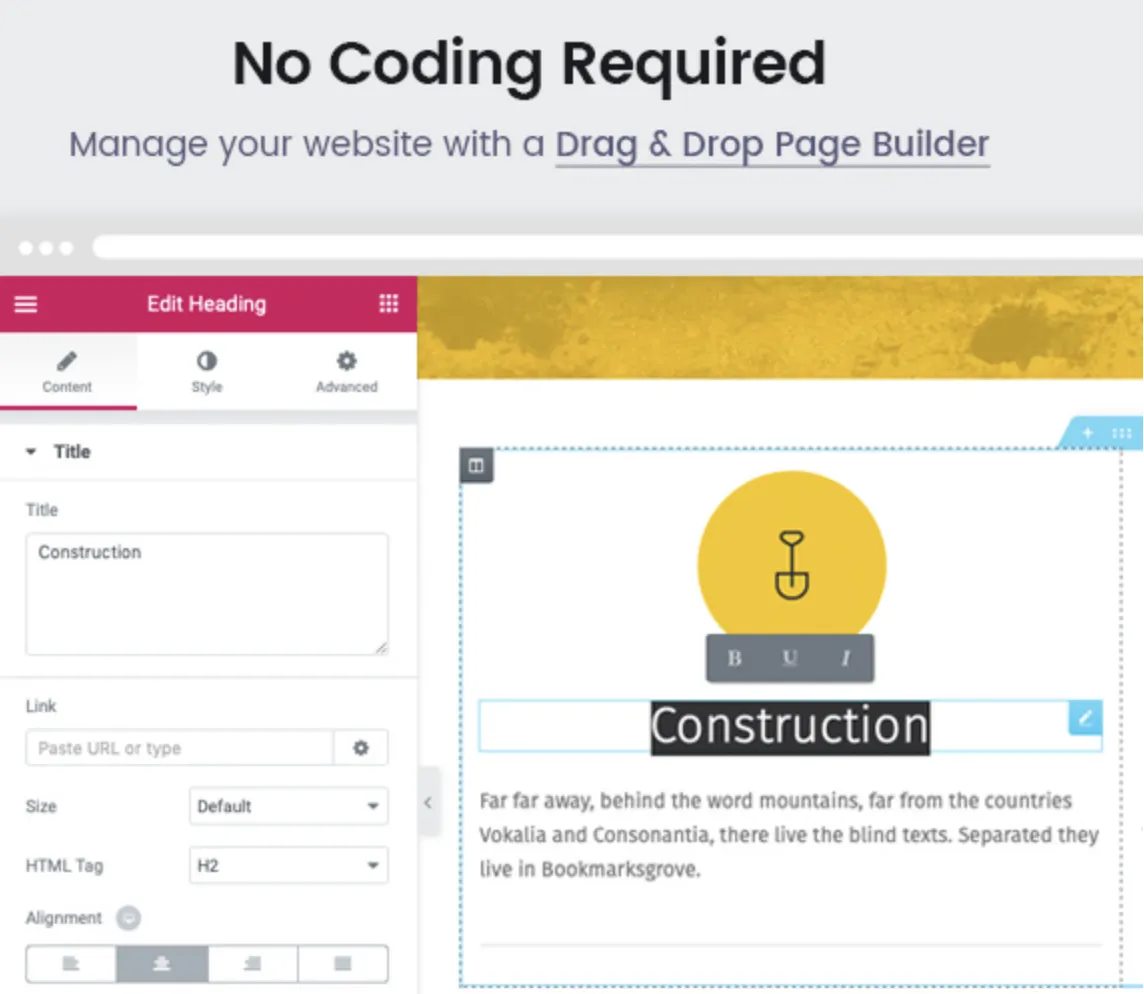Apply bold in the inline toolbar
This screenshot has width=1144, height=994.
(x=735, y=658)
